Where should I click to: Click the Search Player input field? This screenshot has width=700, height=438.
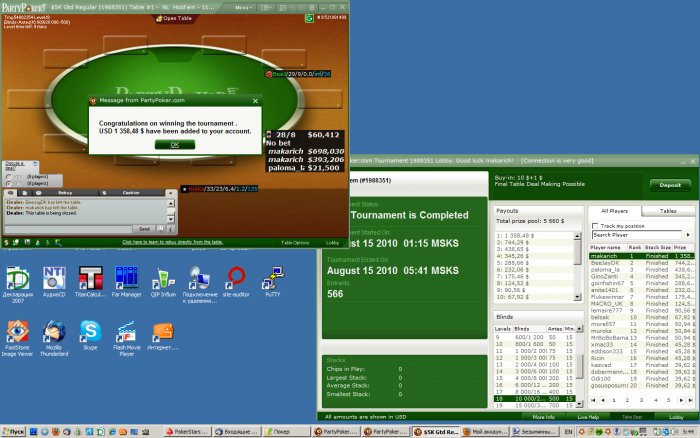pyautogui.click(x=637, y=235)
